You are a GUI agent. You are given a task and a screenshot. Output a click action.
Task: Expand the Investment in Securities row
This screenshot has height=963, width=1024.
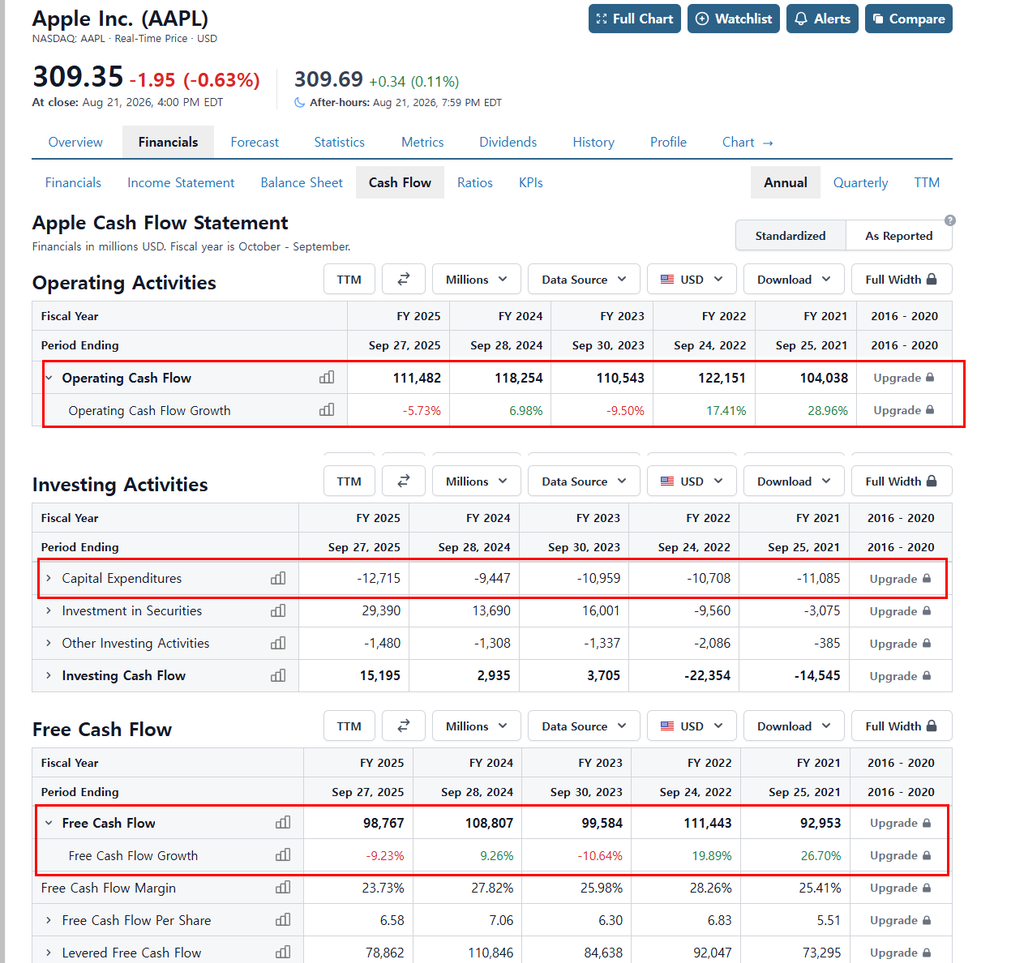[48, 611]
